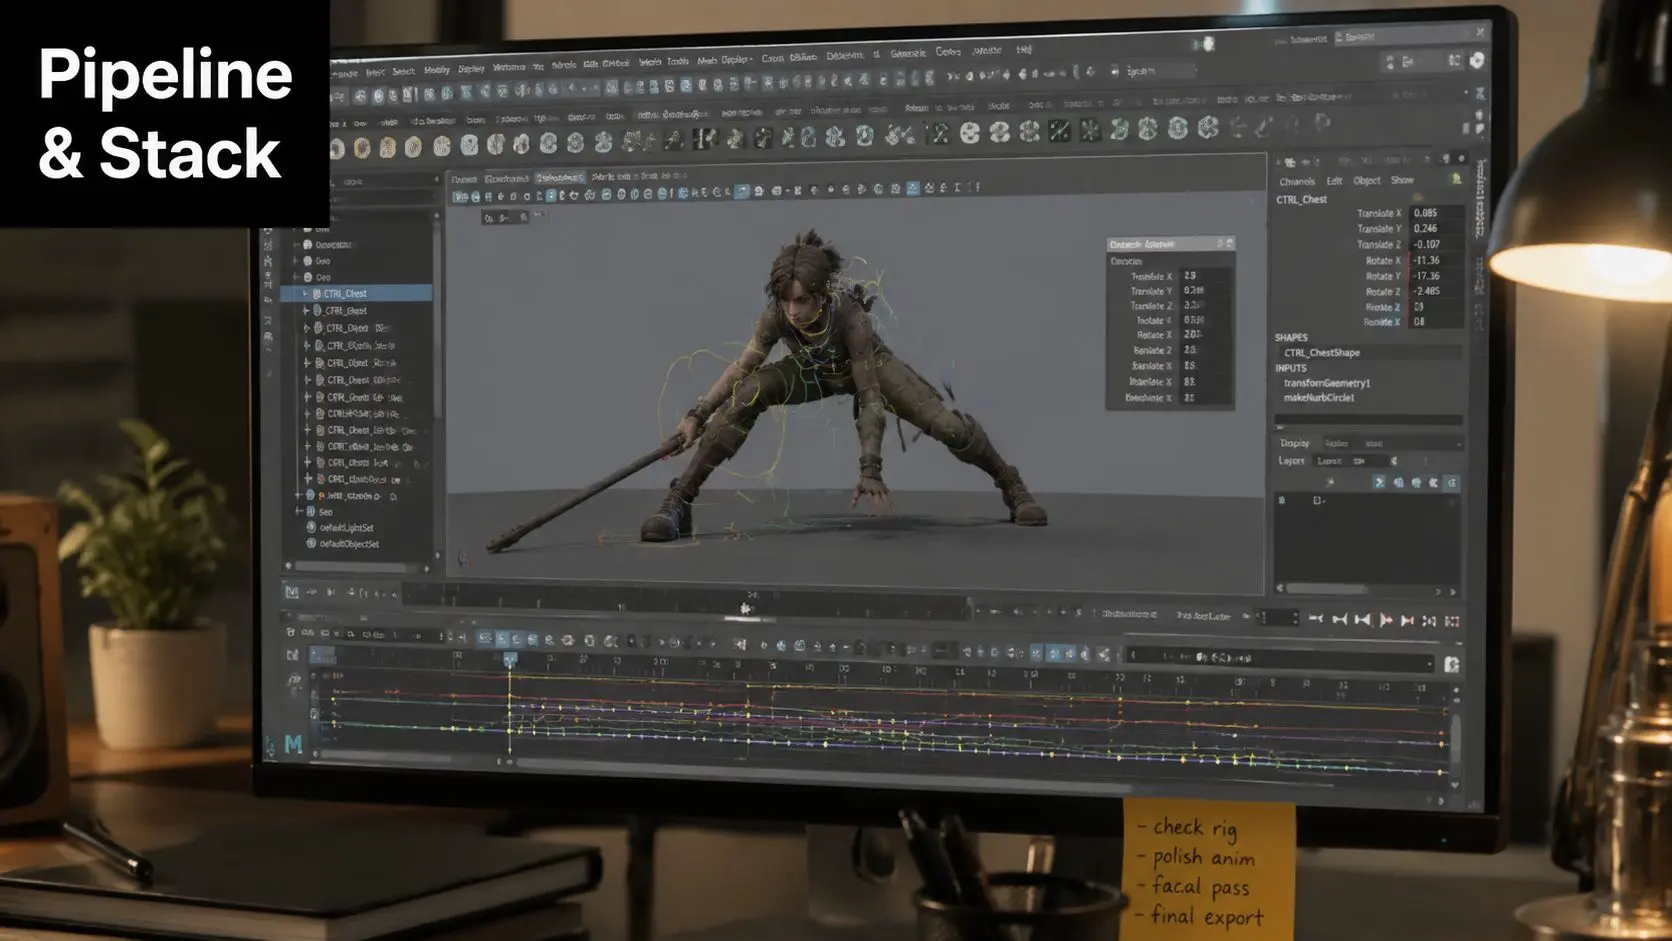
Task: Open the Show menu in channel box
Action: pos(1402,180)
